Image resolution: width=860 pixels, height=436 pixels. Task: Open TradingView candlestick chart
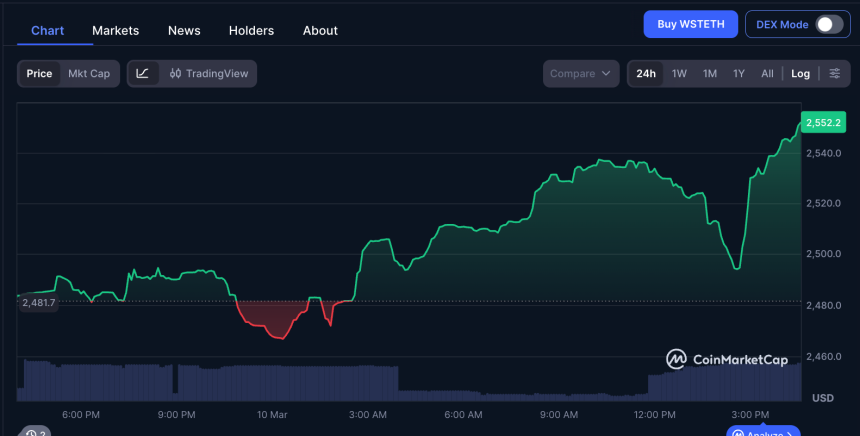pos(208,73)
